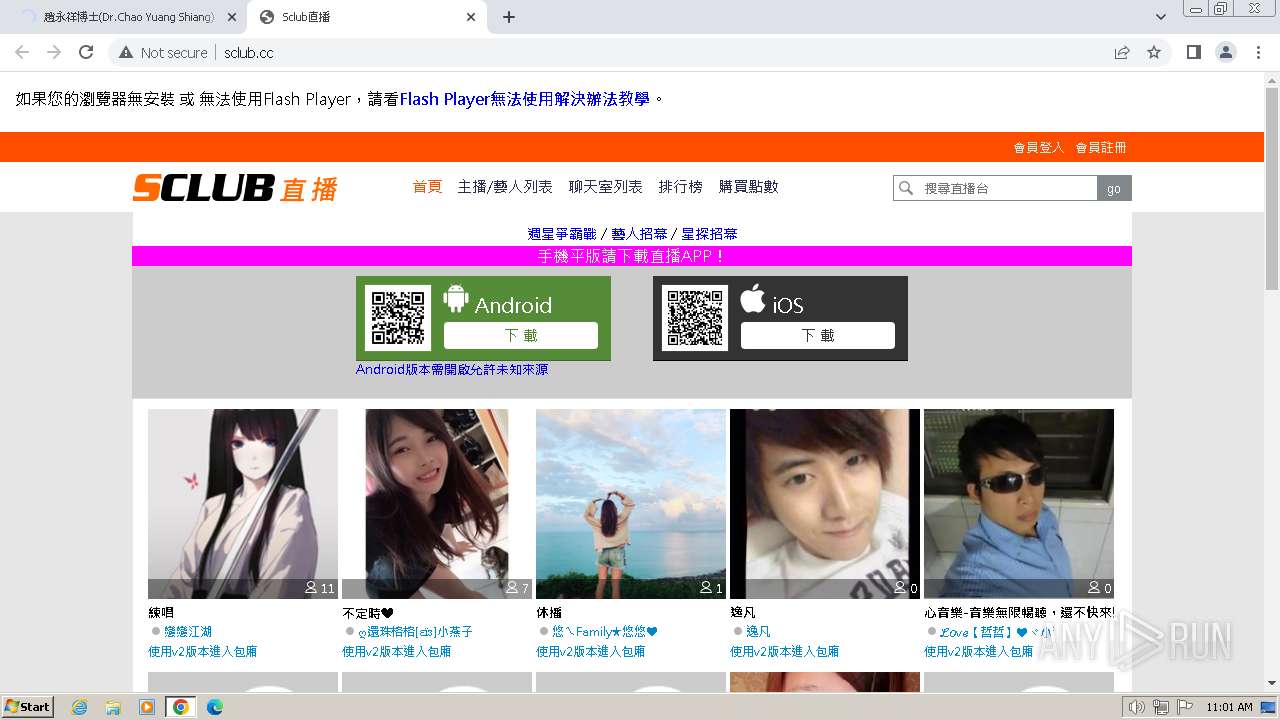The width and height of the screenshot is (1280, 720).
Task: Go to 首頁 home menu item
Action: pyautogui.click(x=427, y=187)
